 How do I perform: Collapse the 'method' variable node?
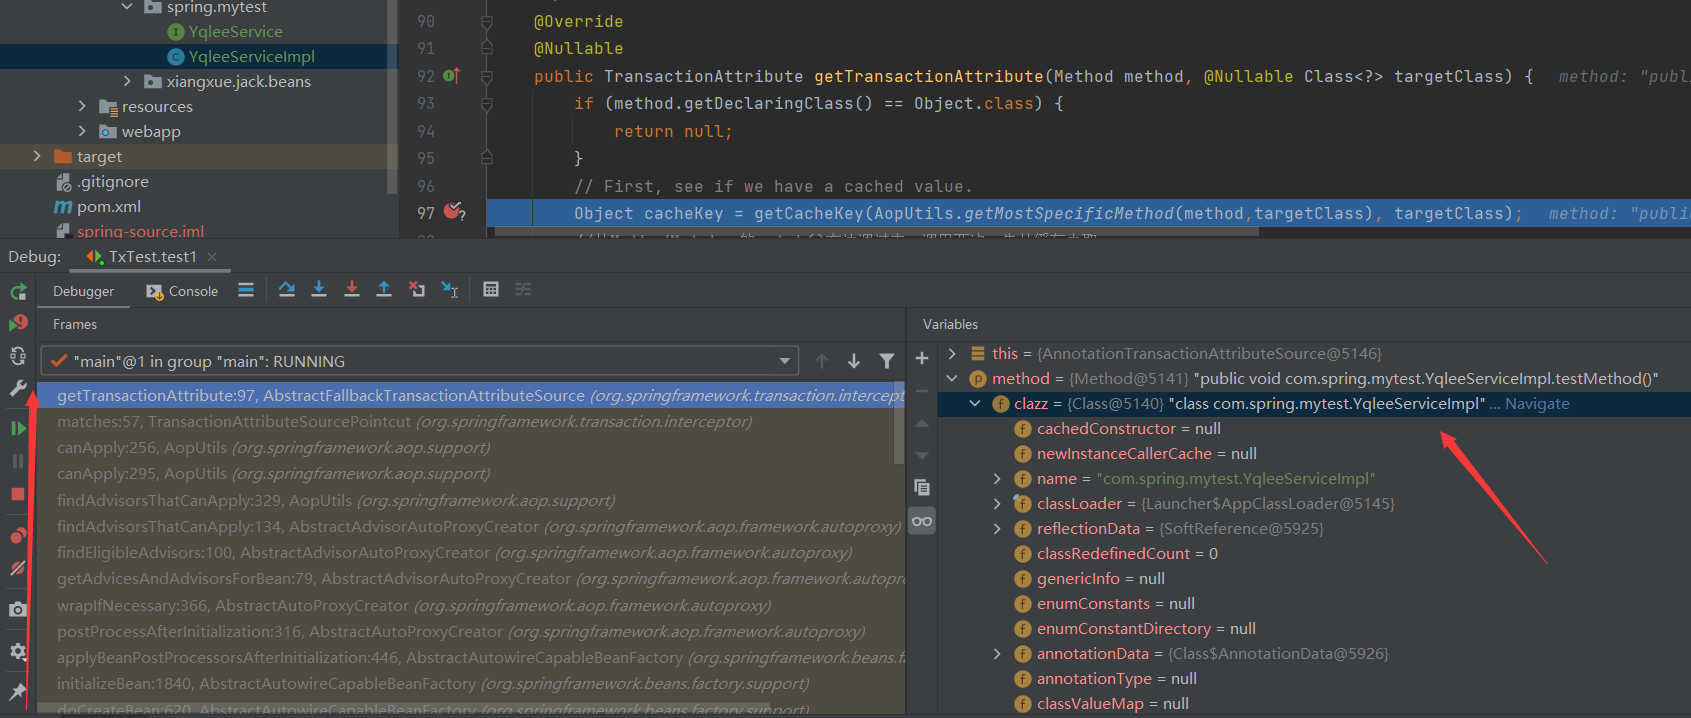[x=952, y=379]
